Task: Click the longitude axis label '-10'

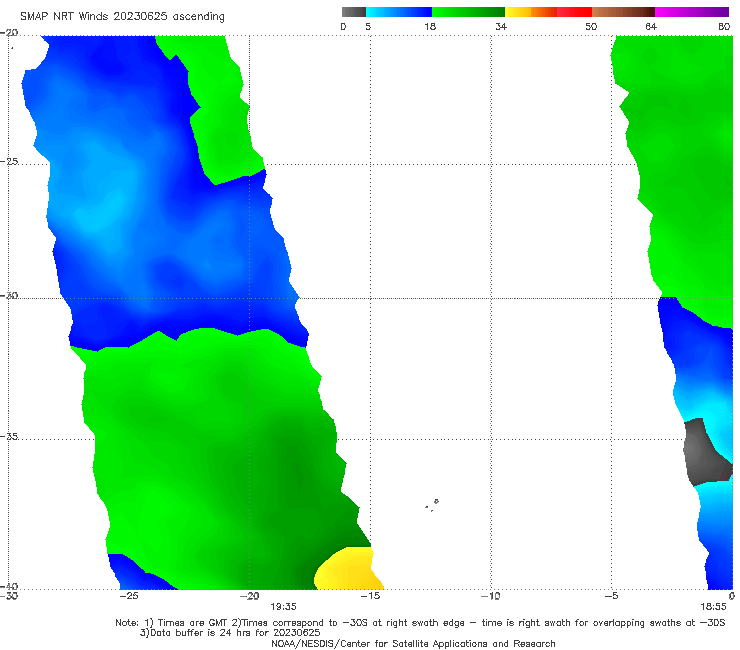Action: point(491,596)
